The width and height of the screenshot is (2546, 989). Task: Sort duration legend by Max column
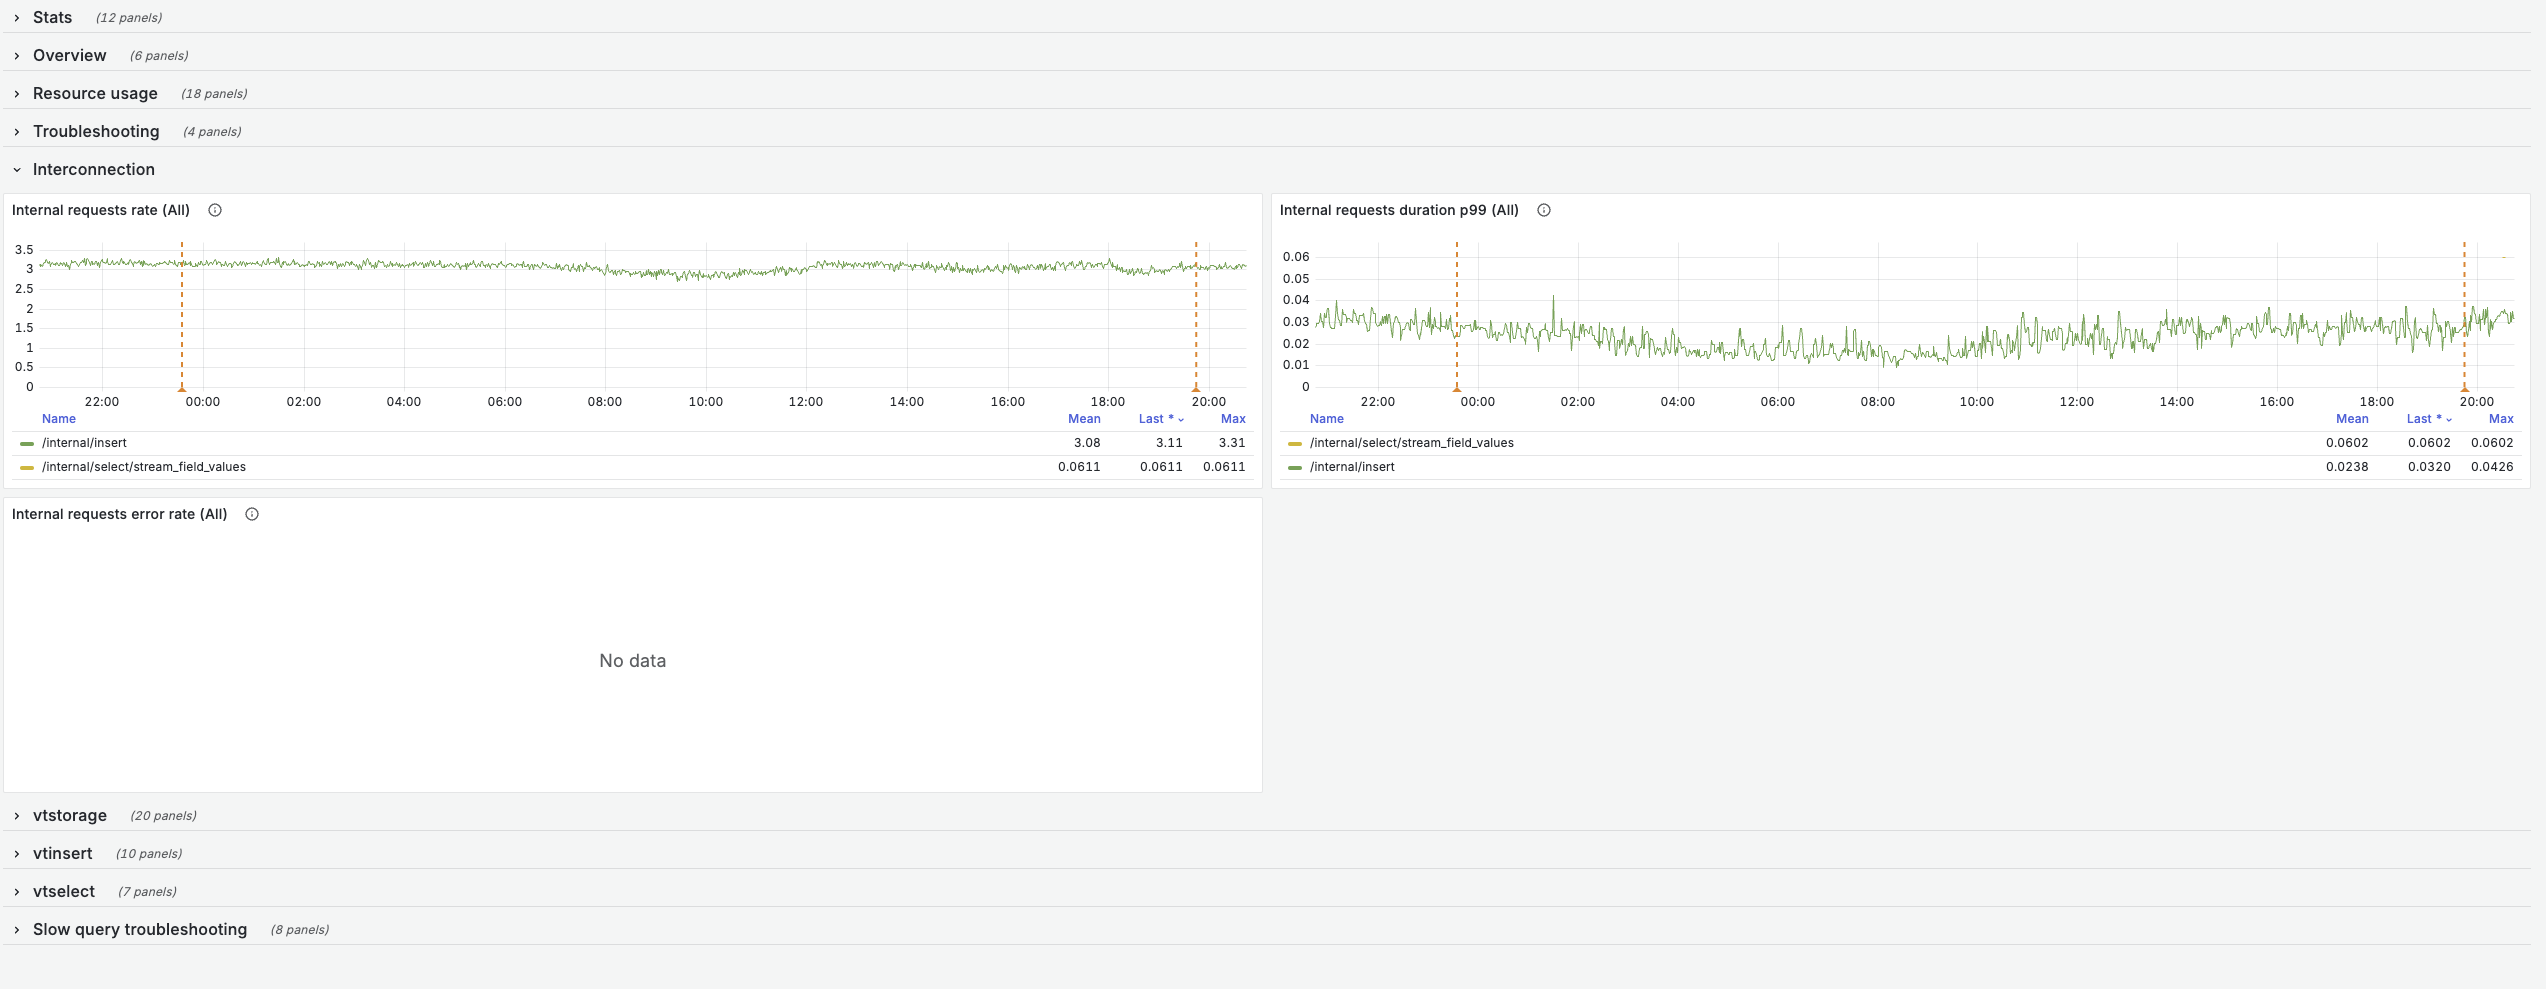point(2500,419)
